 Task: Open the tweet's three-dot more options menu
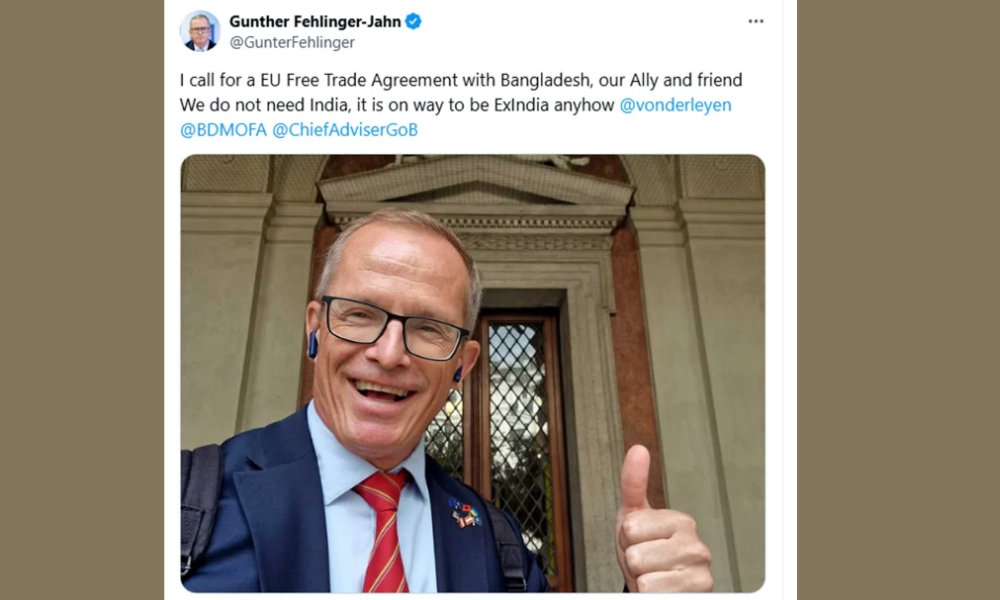756,22
